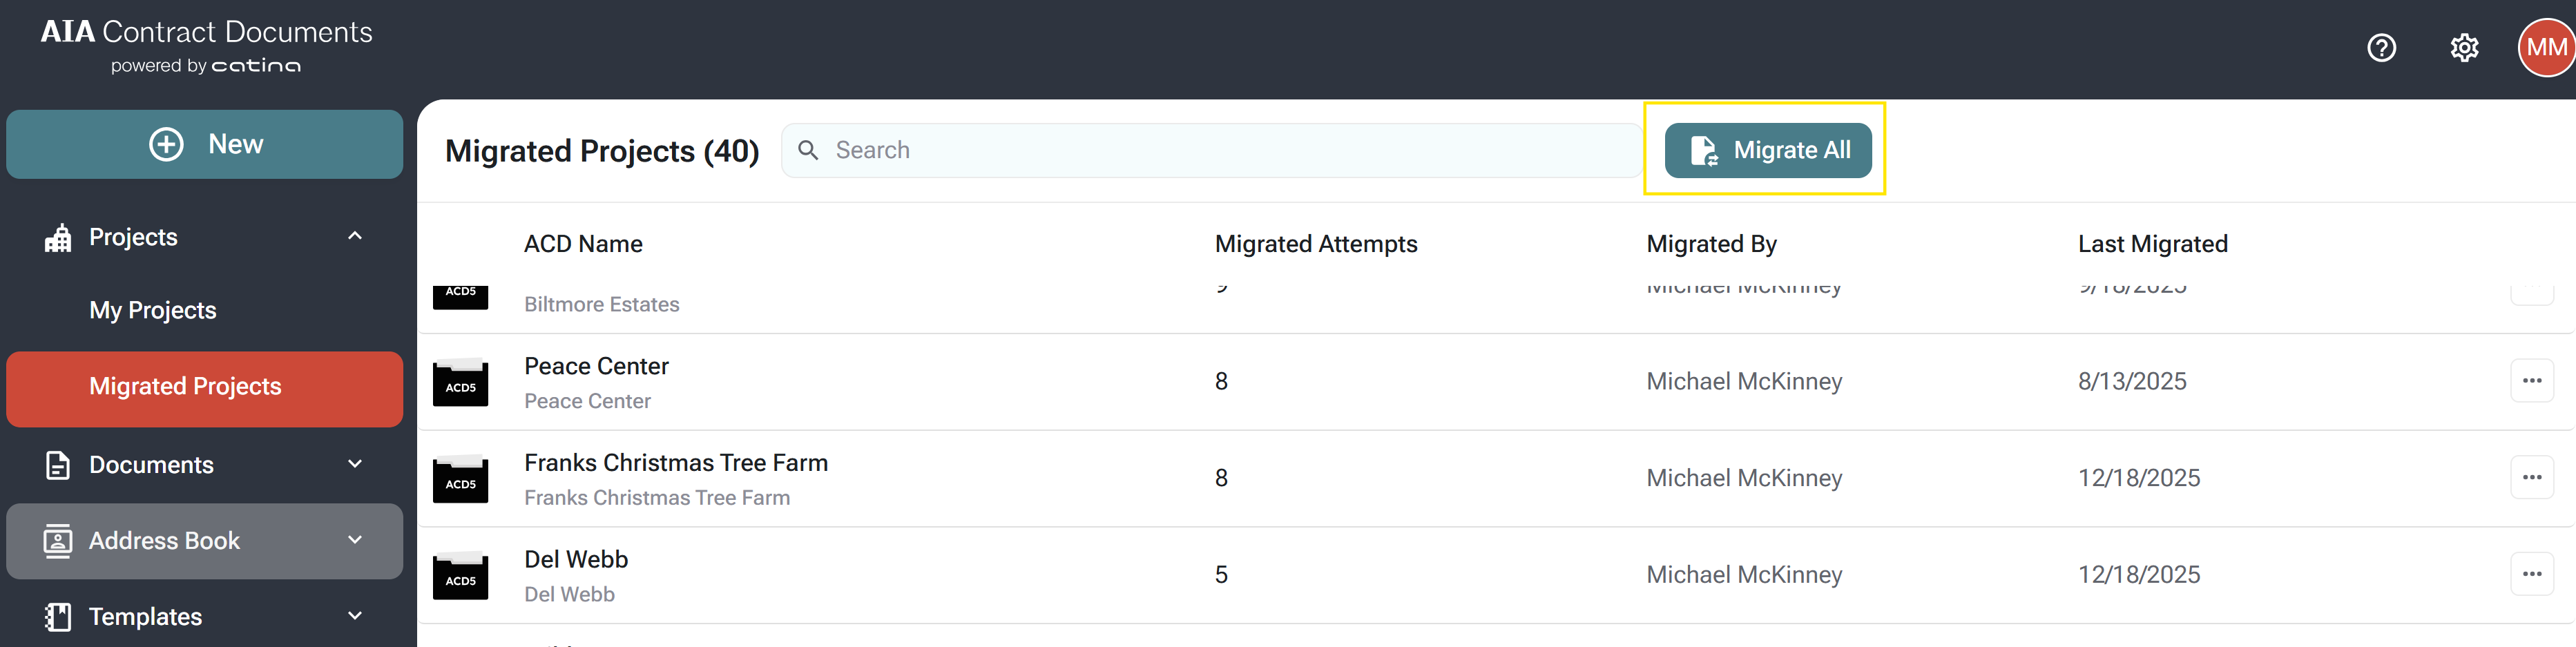Click the Migrate All button

pos(1767,150)
